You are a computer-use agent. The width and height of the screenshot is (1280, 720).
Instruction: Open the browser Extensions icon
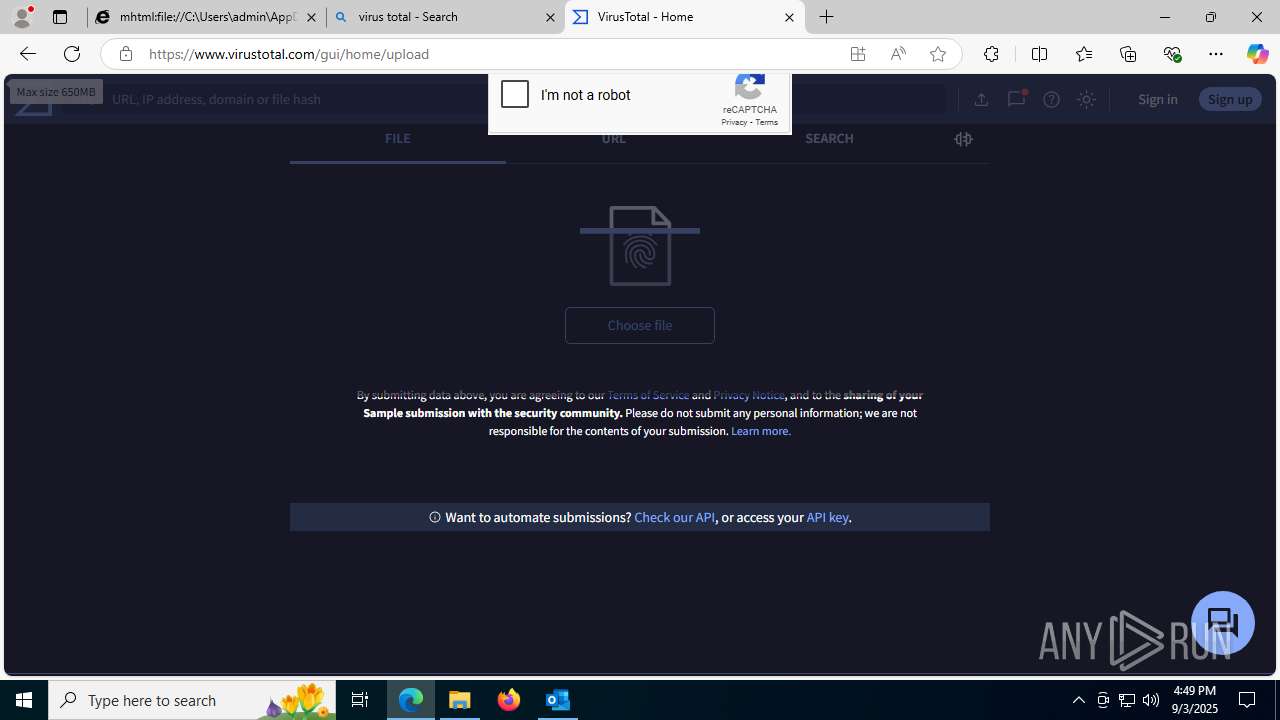[x=991, y=54]
